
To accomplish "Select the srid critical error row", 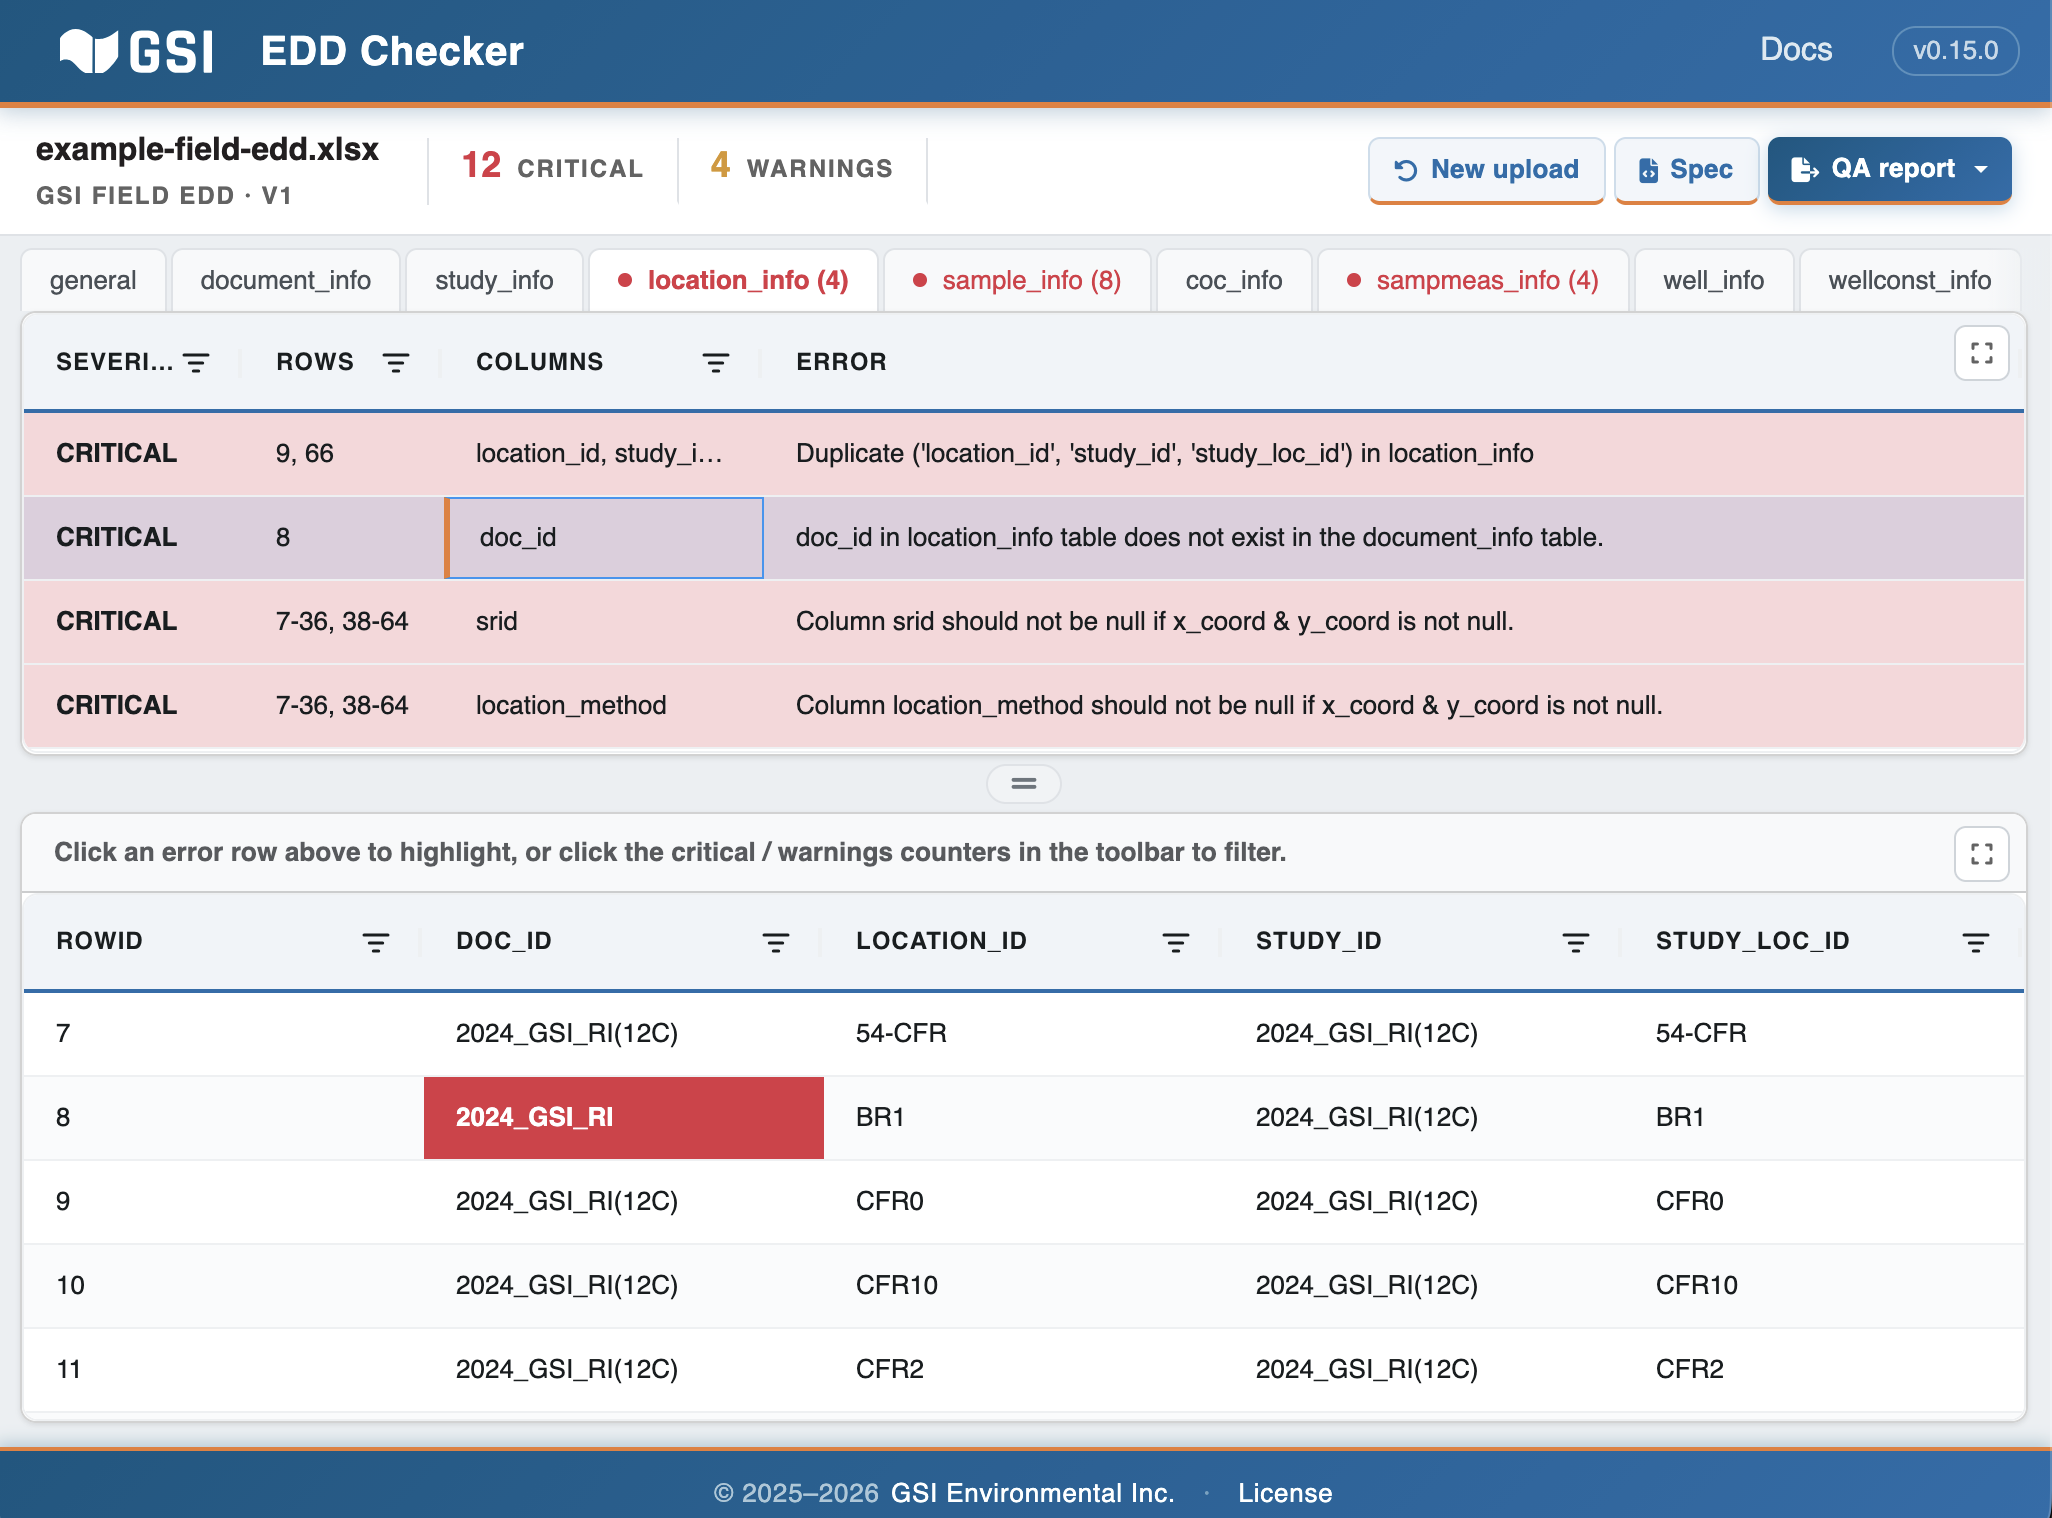I will point(1024,621).
